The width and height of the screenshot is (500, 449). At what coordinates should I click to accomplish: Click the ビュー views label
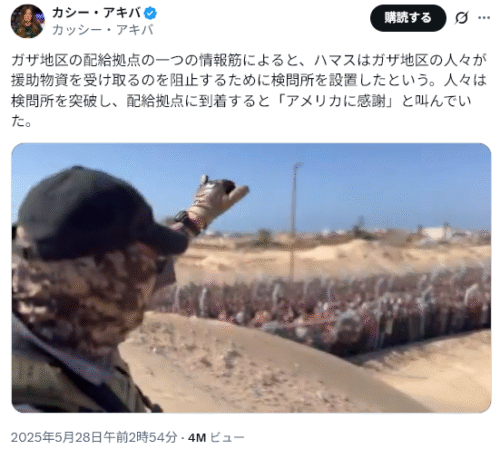coord(227,437)
